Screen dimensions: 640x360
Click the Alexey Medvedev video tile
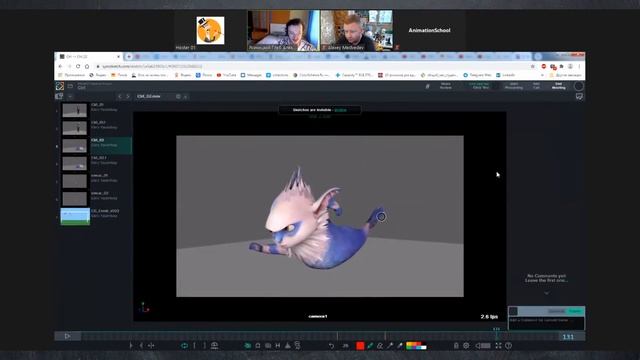(x=357, y=30)
